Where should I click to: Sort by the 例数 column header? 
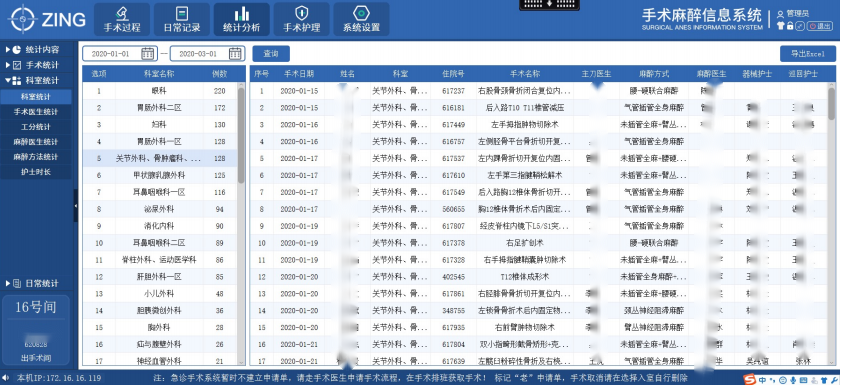[220, 74]
